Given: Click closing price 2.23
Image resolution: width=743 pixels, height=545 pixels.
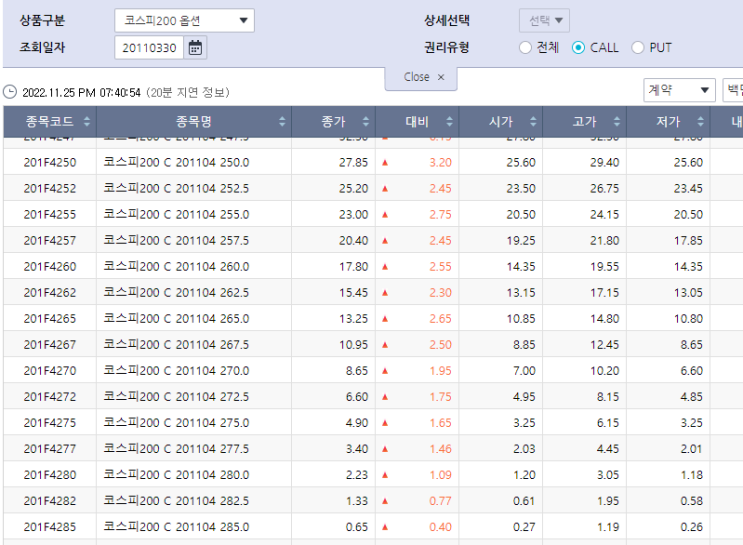Looking at the screenshot, I should [x=357, y=475].
